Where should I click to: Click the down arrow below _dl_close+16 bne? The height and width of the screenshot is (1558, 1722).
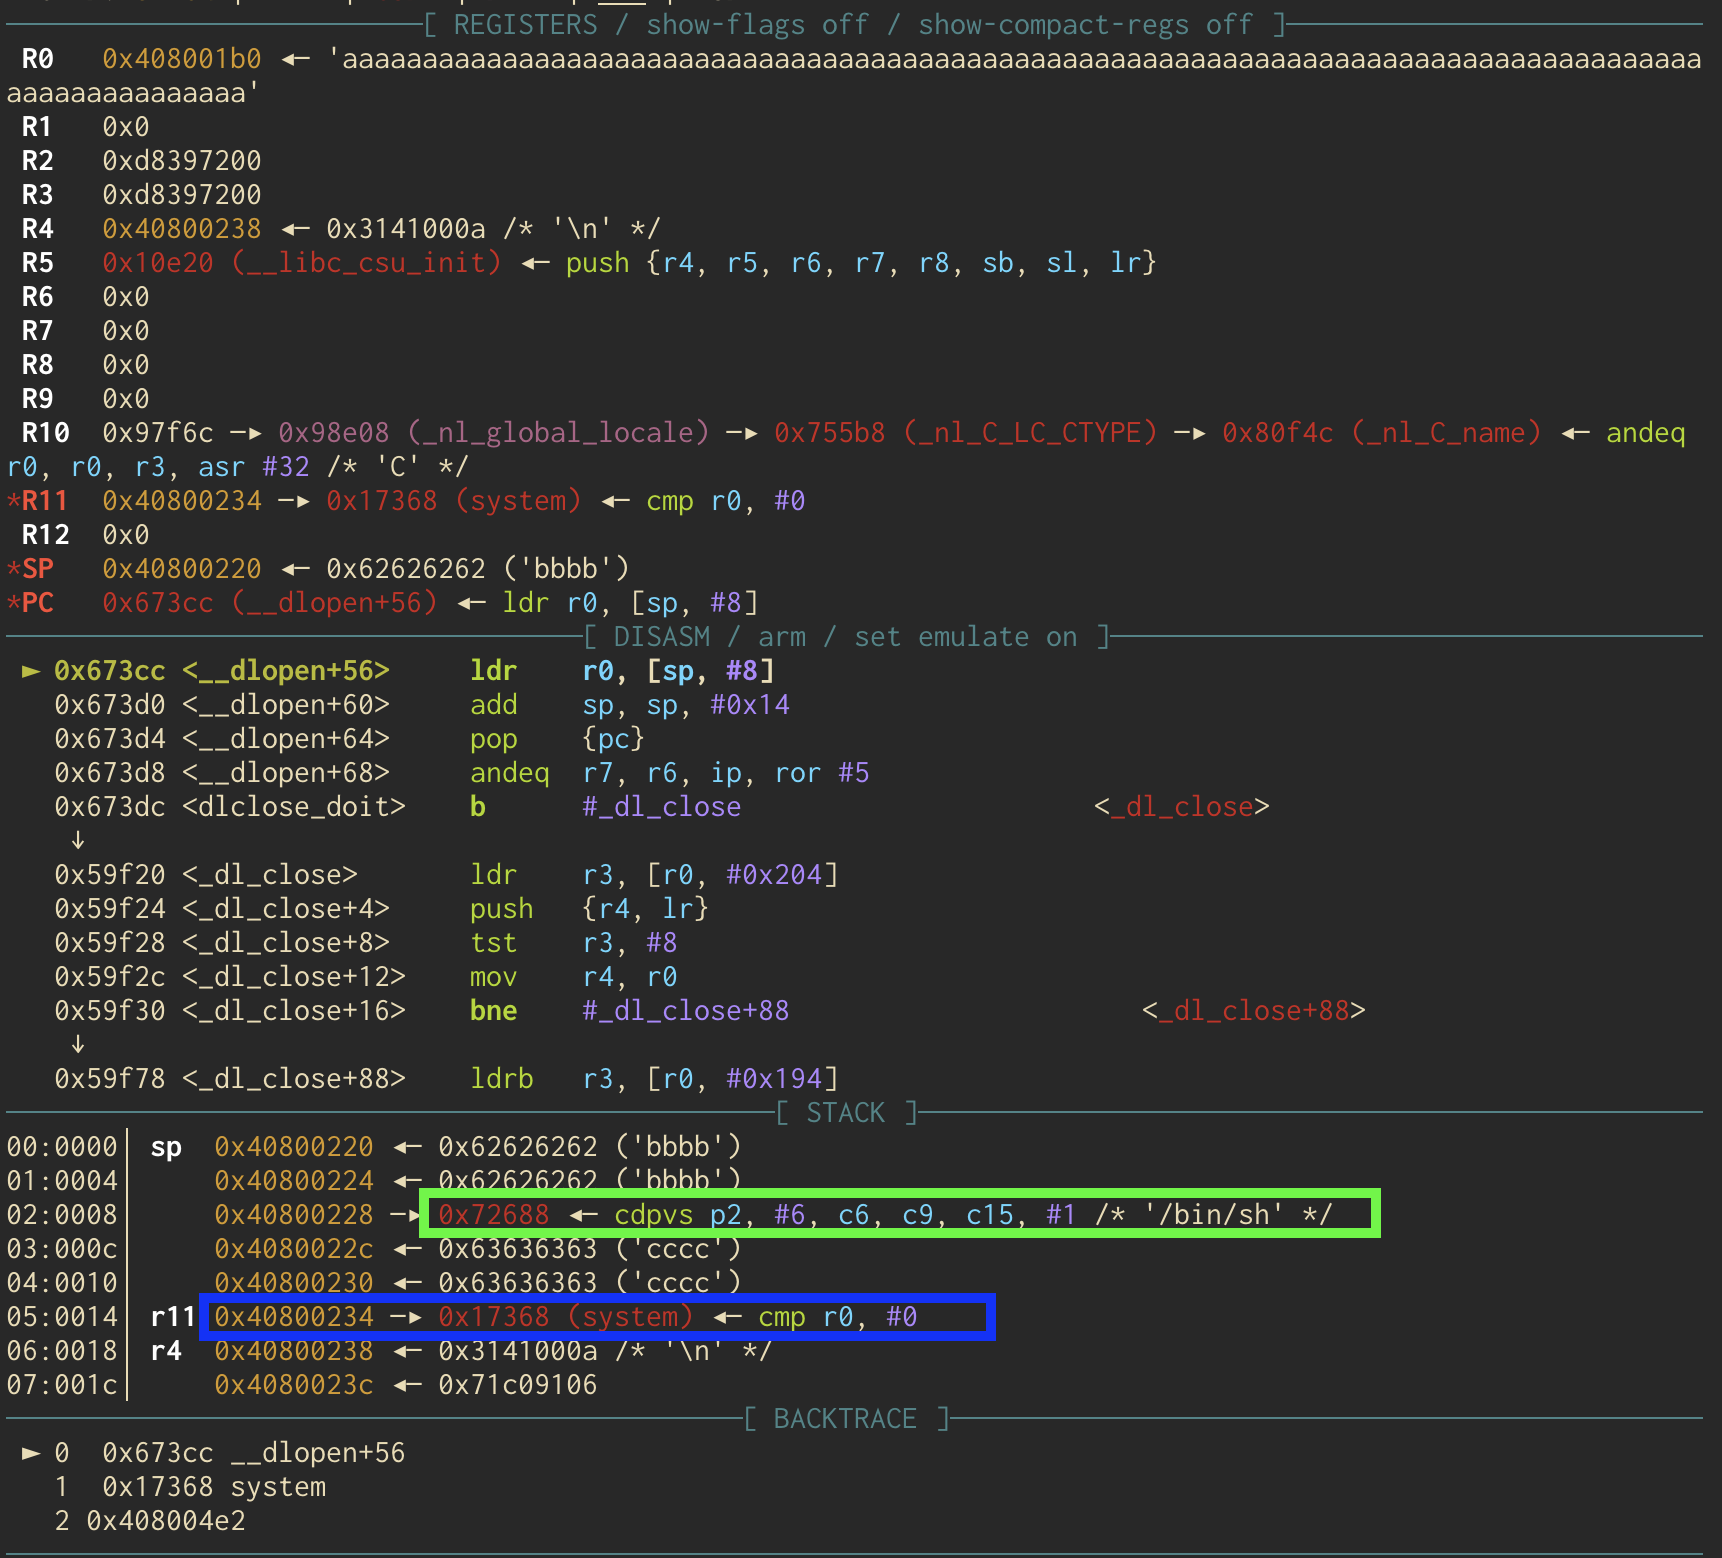coord(78,1044)
